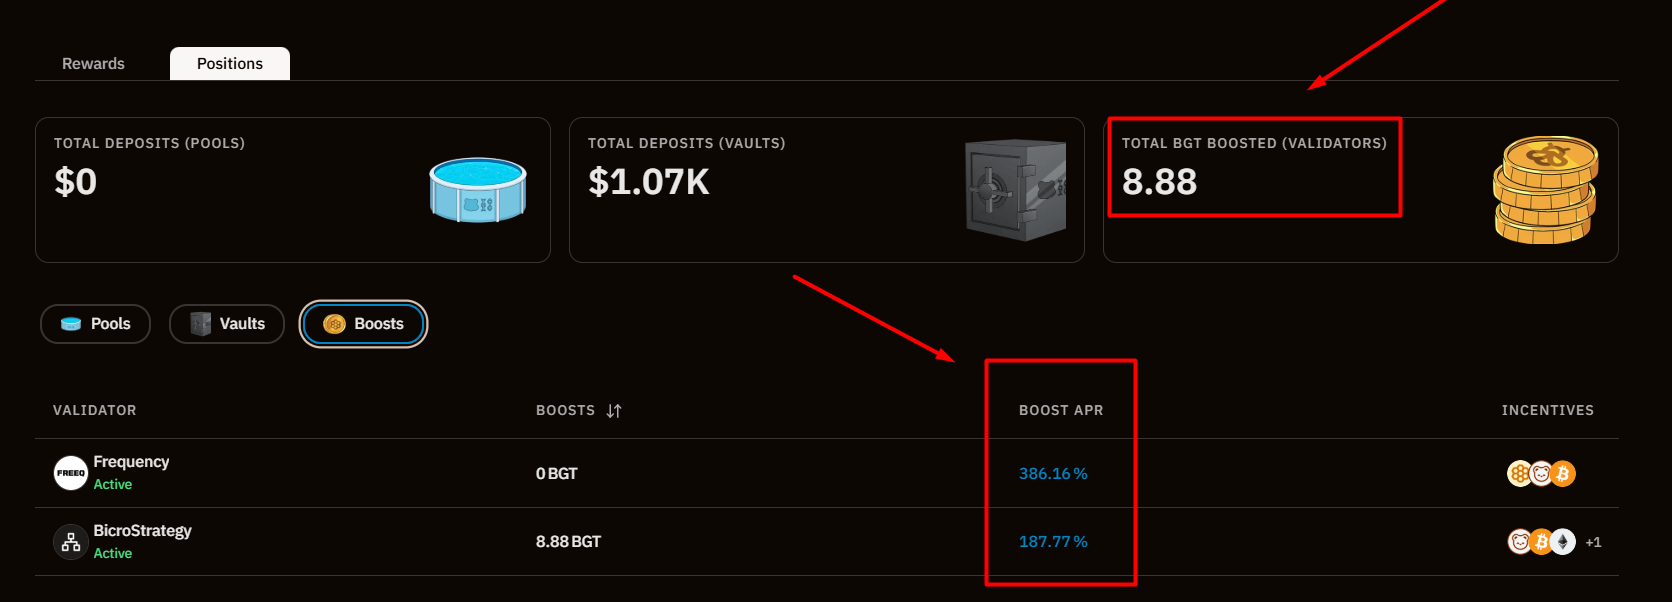
Task: Click the Frequency validator logo icon
Action: point(71,473)
